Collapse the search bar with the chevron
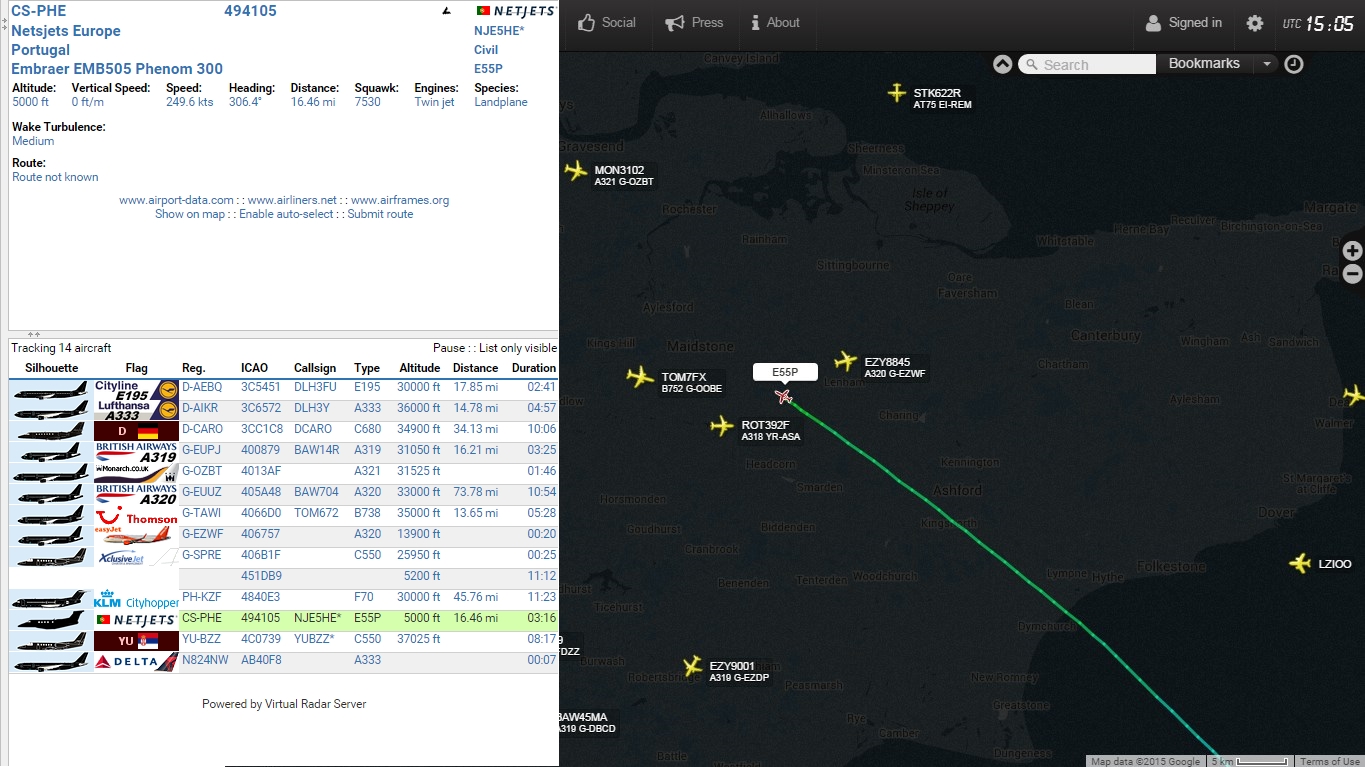Image resolution: width=1365 pixels, height=767 pixels. (x=1002, y=63)
